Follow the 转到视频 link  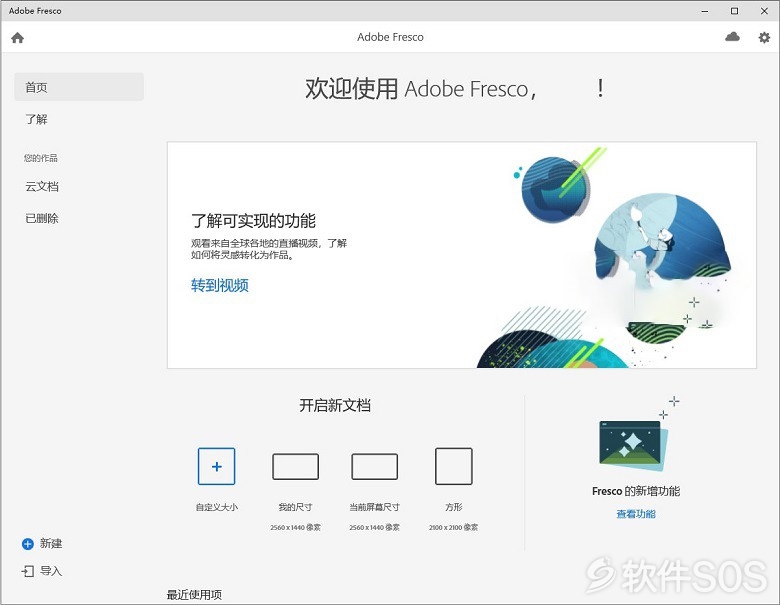coord(220,285)
